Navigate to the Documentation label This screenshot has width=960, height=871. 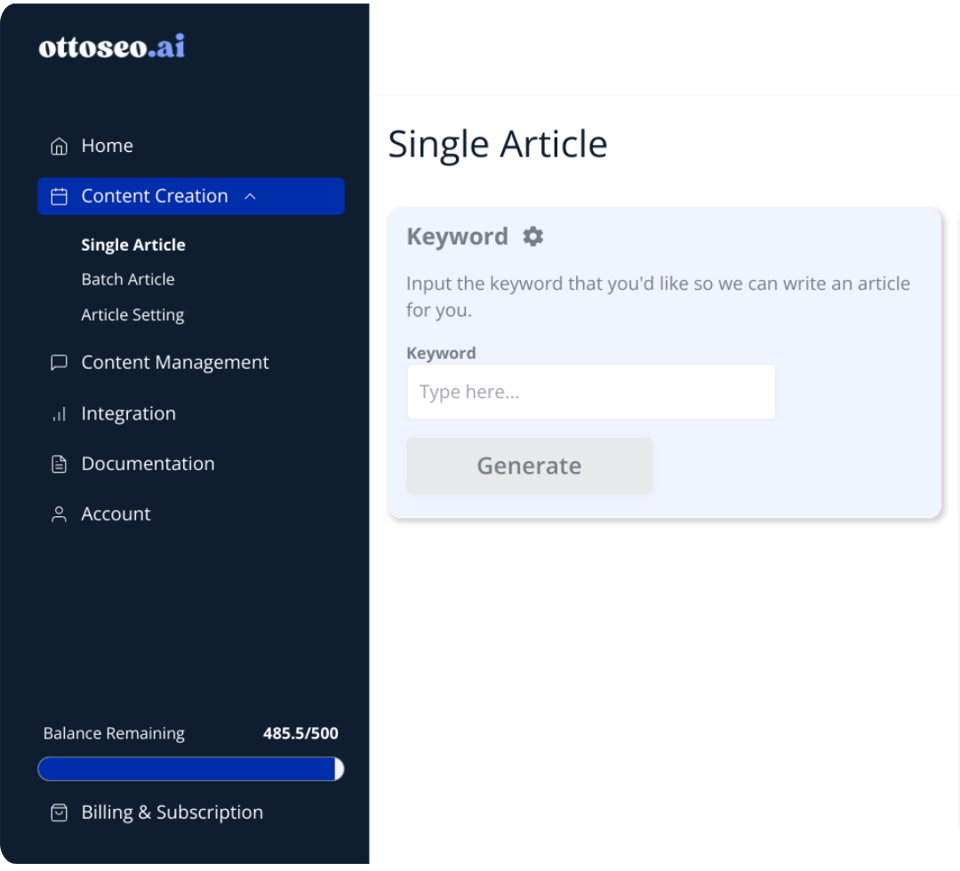click(x=148, y=464)
